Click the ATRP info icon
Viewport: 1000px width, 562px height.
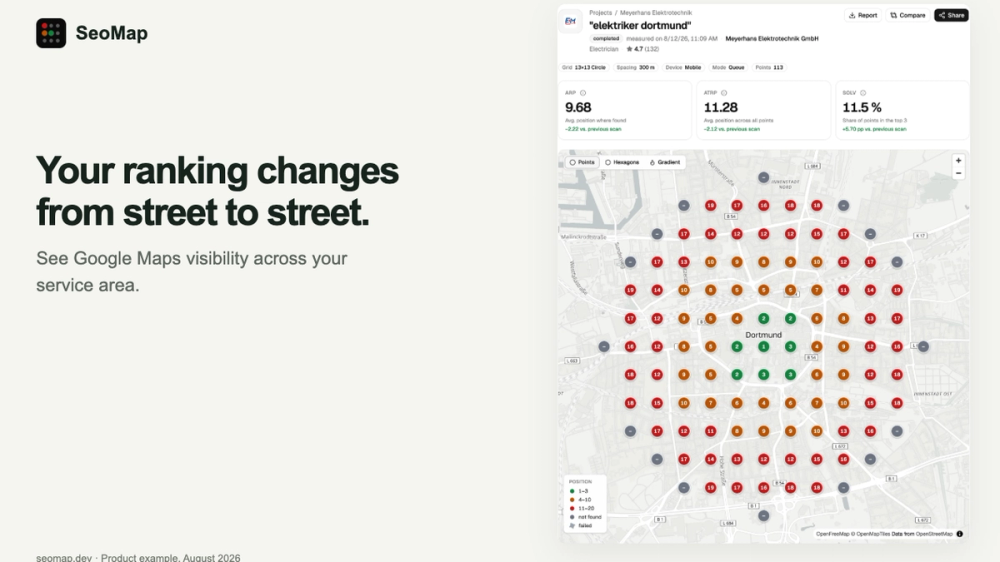tap(724, 93)
